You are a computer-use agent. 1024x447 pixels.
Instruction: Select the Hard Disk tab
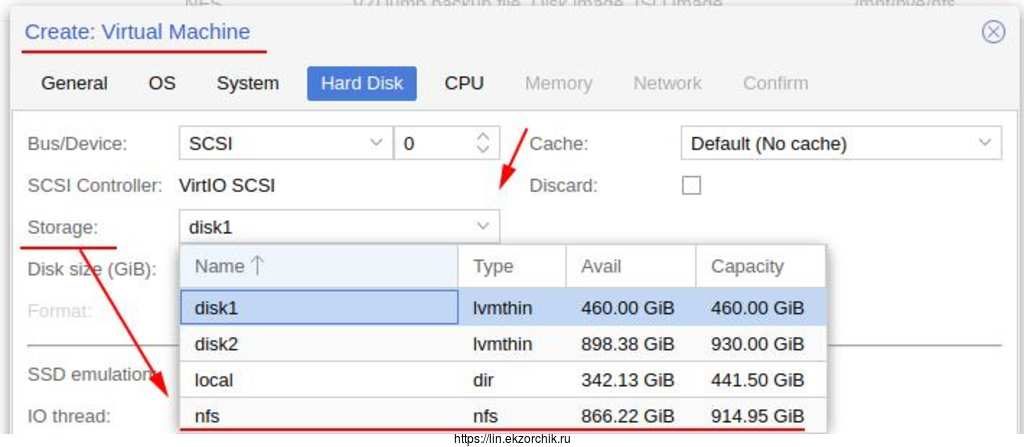click(362, 83)
